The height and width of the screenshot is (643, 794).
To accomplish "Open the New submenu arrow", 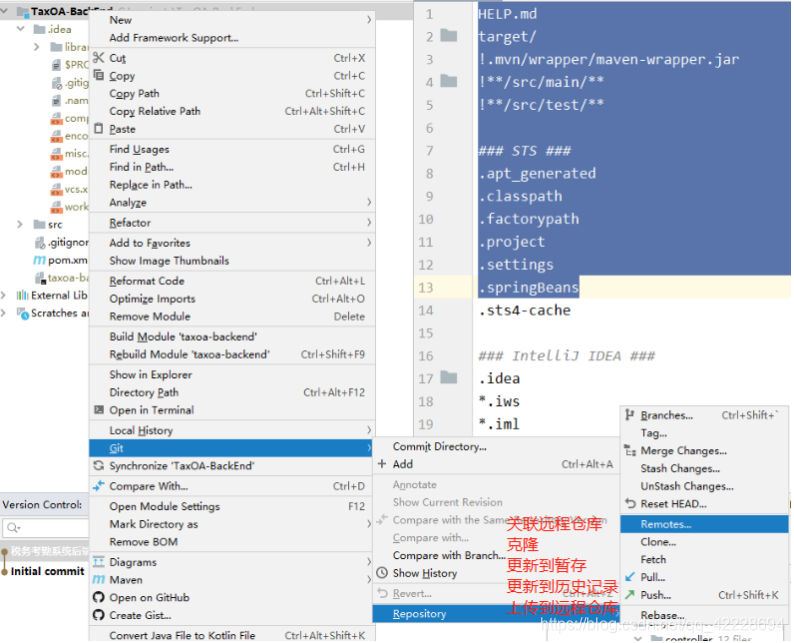I will [369, 20].
